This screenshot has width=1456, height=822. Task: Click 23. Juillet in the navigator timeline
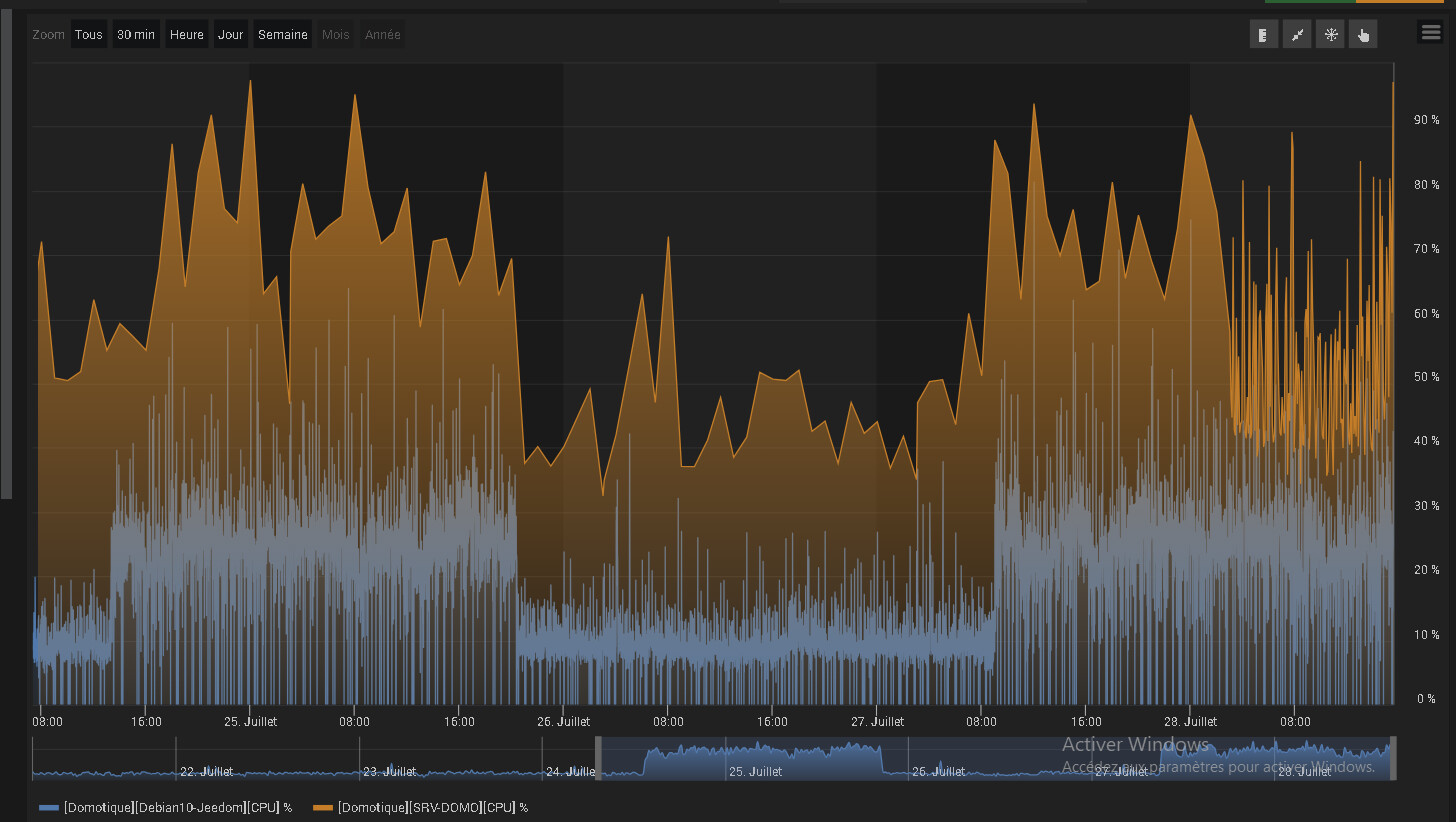pos(390,771)
